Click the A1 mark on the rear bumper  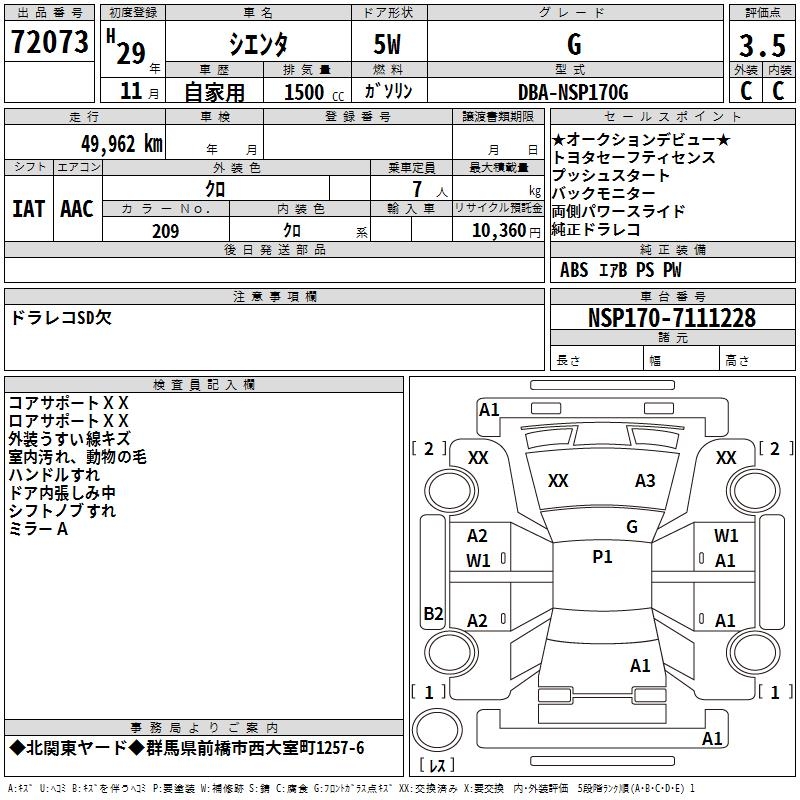[x=712, y=738]
